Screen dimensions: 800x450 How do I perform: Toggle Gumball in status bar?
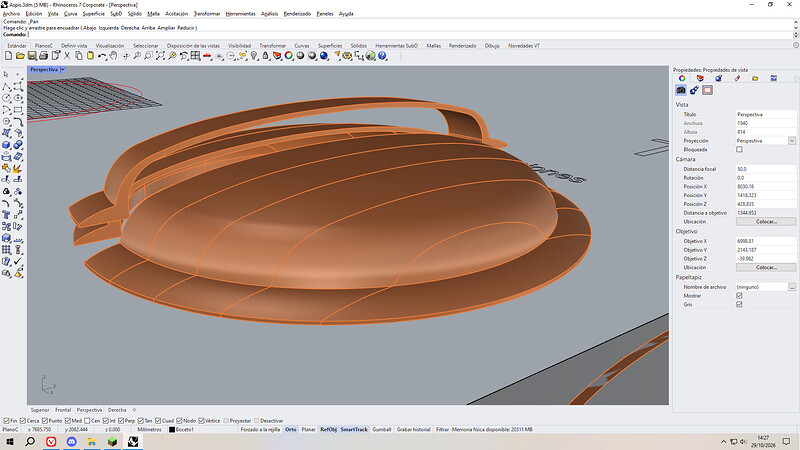382,430
